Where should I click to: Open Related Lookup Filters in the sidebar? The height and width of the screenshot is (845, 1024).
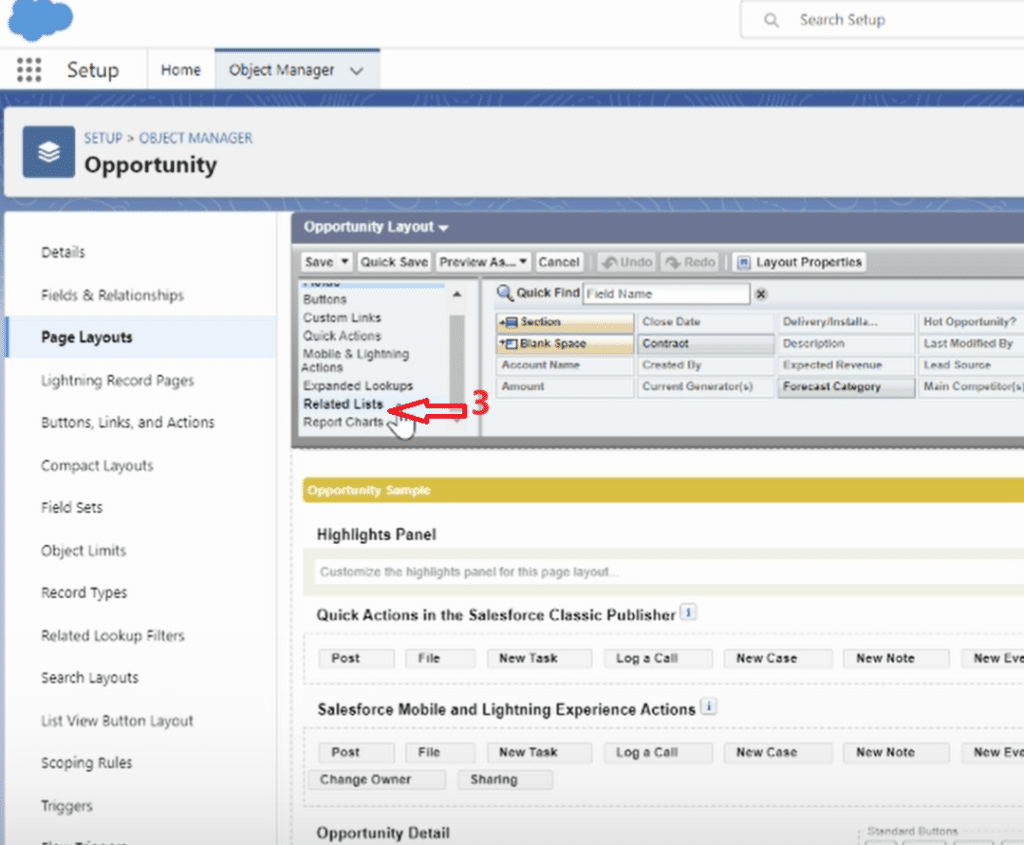pos(113,635)
